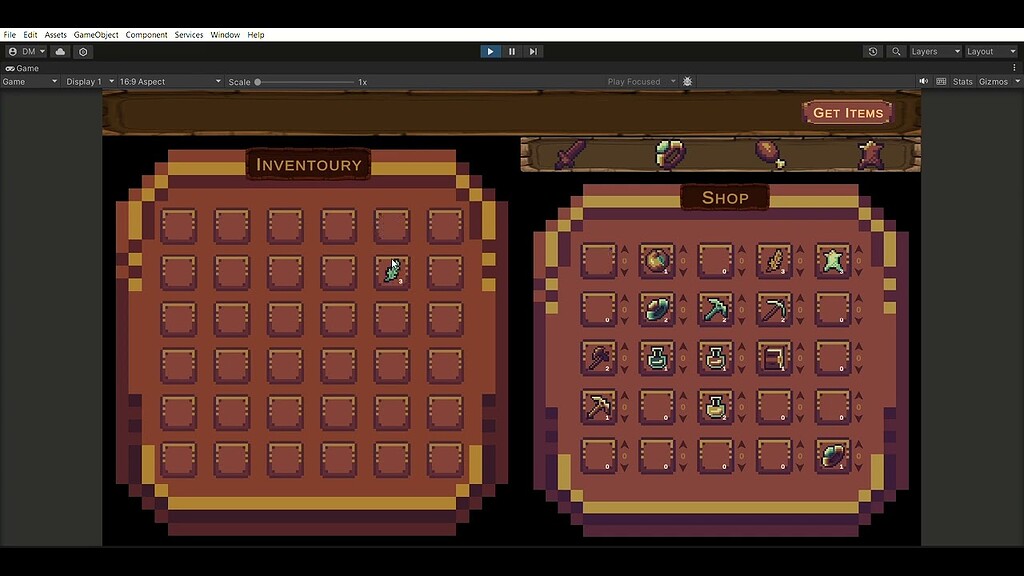Open the GameObject menu
Screen dimensions: 1024x576
click(x=95, y=34)
